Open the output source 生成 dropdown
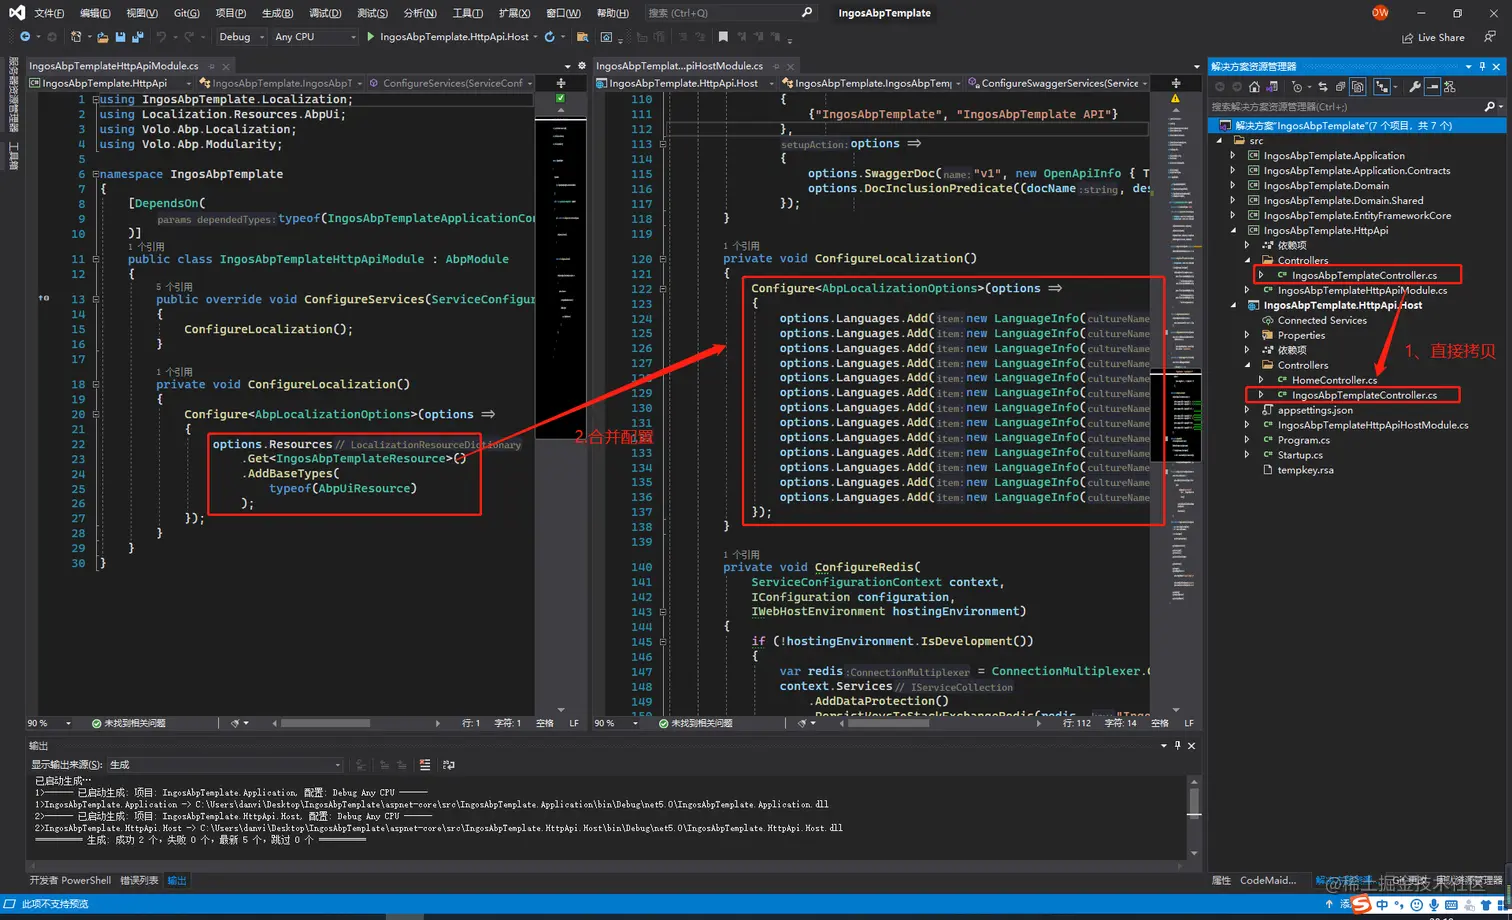The height and width of the screenshot is (920, 1512). point(224,765)
